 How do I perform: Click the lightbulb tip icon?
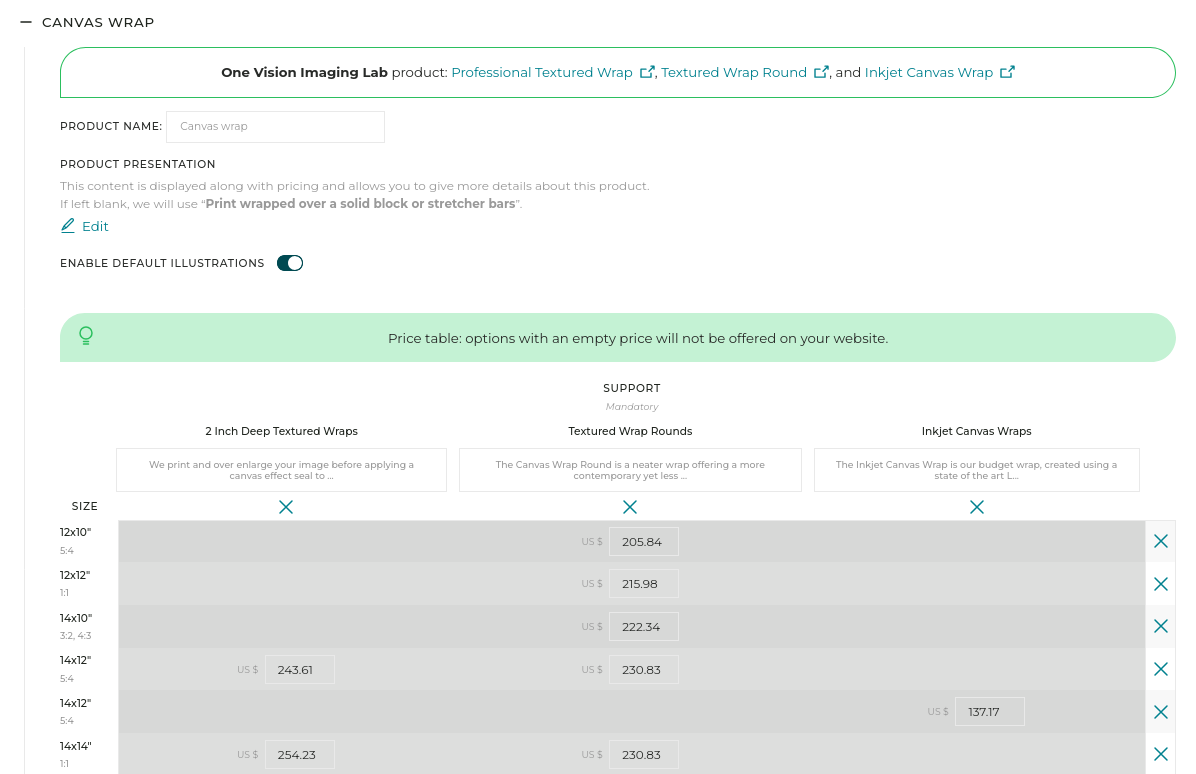click(86, 336)
